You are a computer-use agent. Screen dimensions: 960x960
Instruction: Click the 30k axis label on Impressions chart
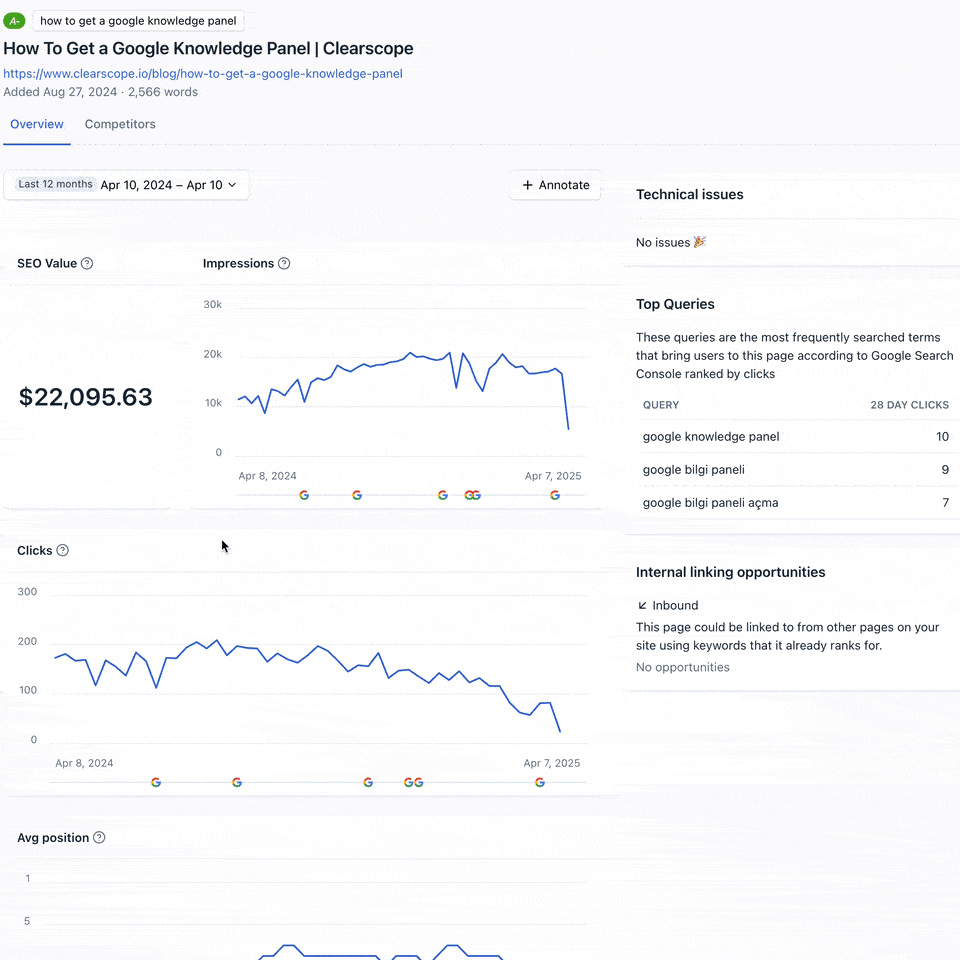[212, 304]
